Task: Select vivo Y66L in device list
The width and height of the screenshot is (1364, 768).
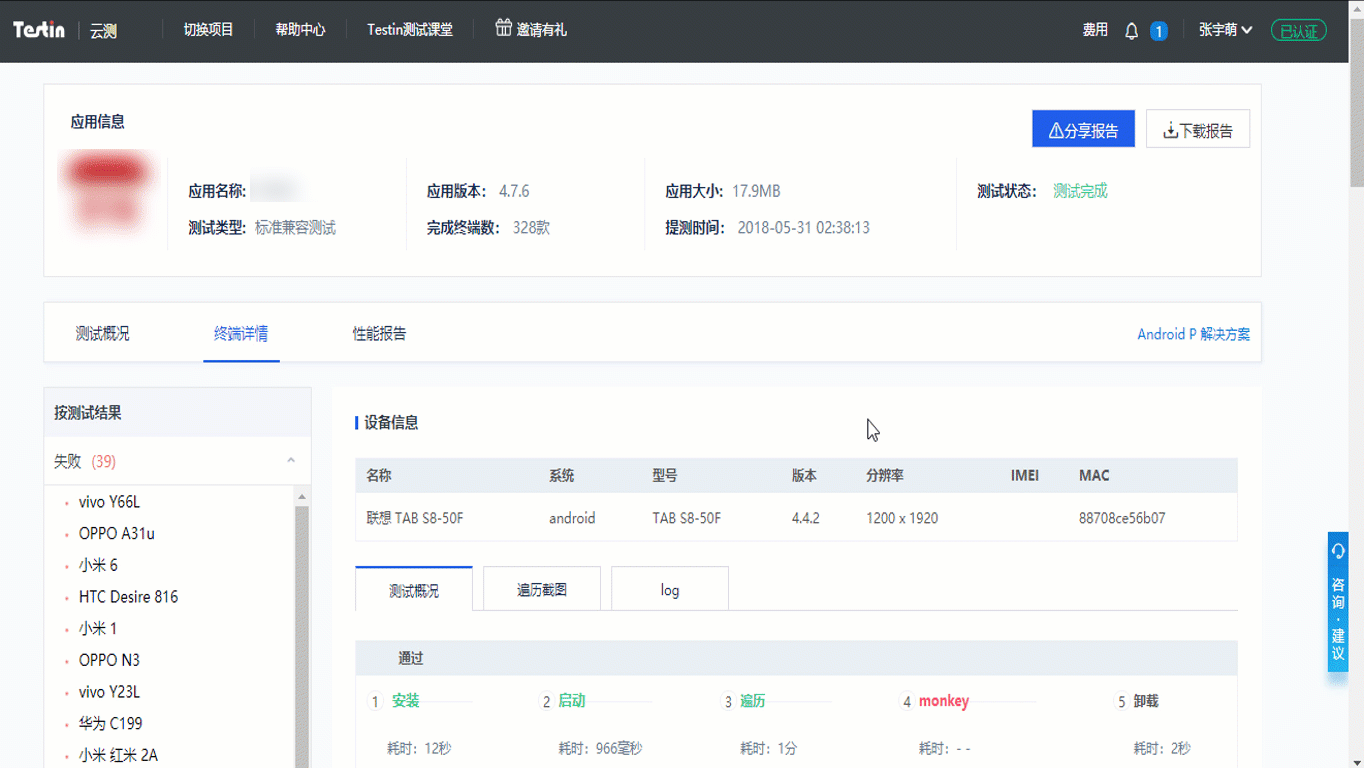Action: 109,502
